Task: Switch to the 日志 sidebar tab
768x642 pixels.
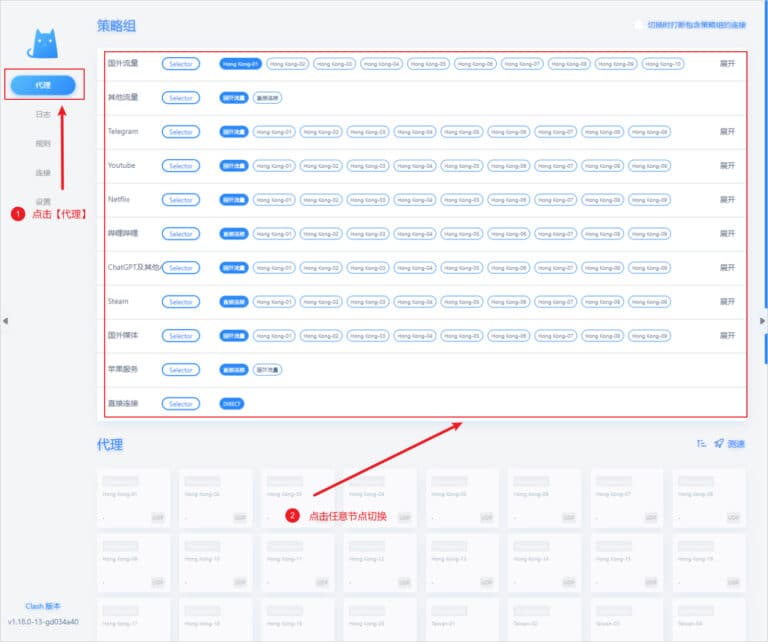Action: [43, 115]
